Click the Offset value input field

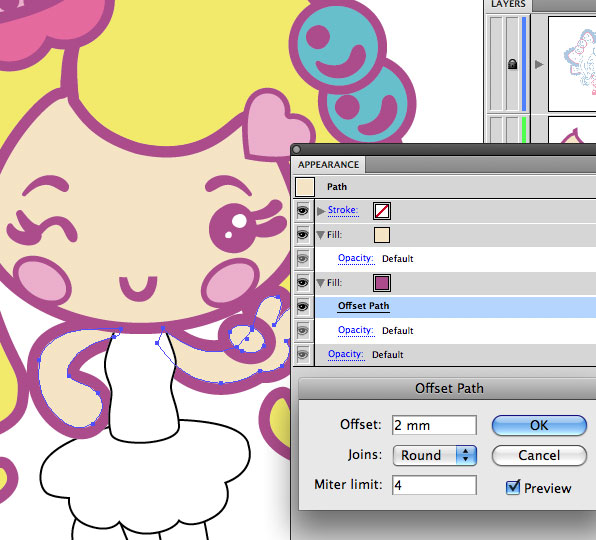[x=434, y=425]
